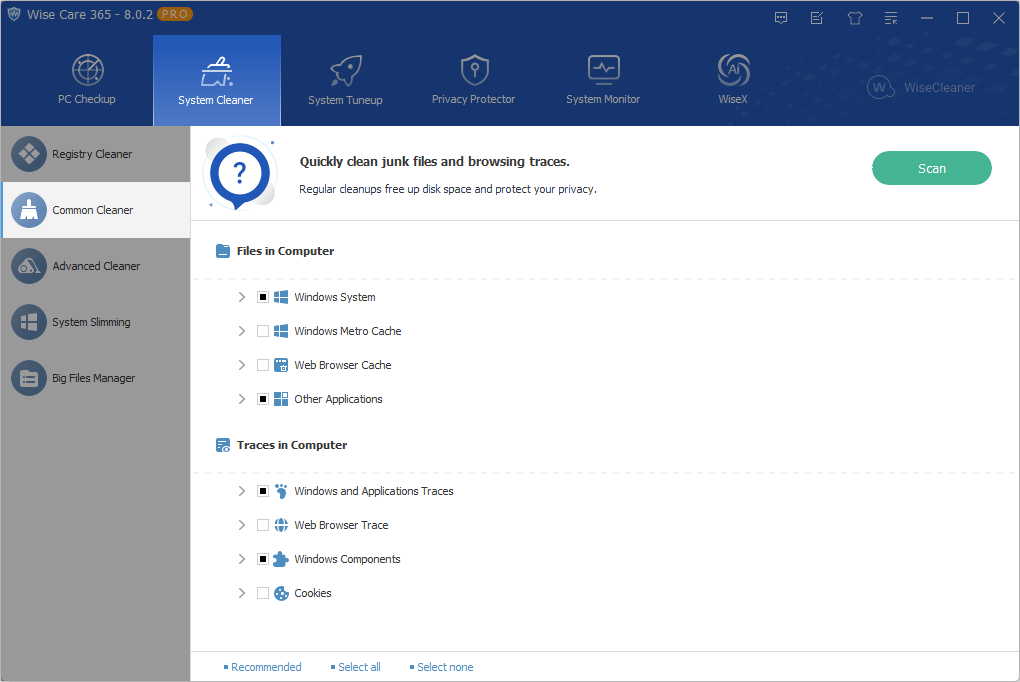
Task: Open the PC Checkup radar icon
Action: coord(87,70)
